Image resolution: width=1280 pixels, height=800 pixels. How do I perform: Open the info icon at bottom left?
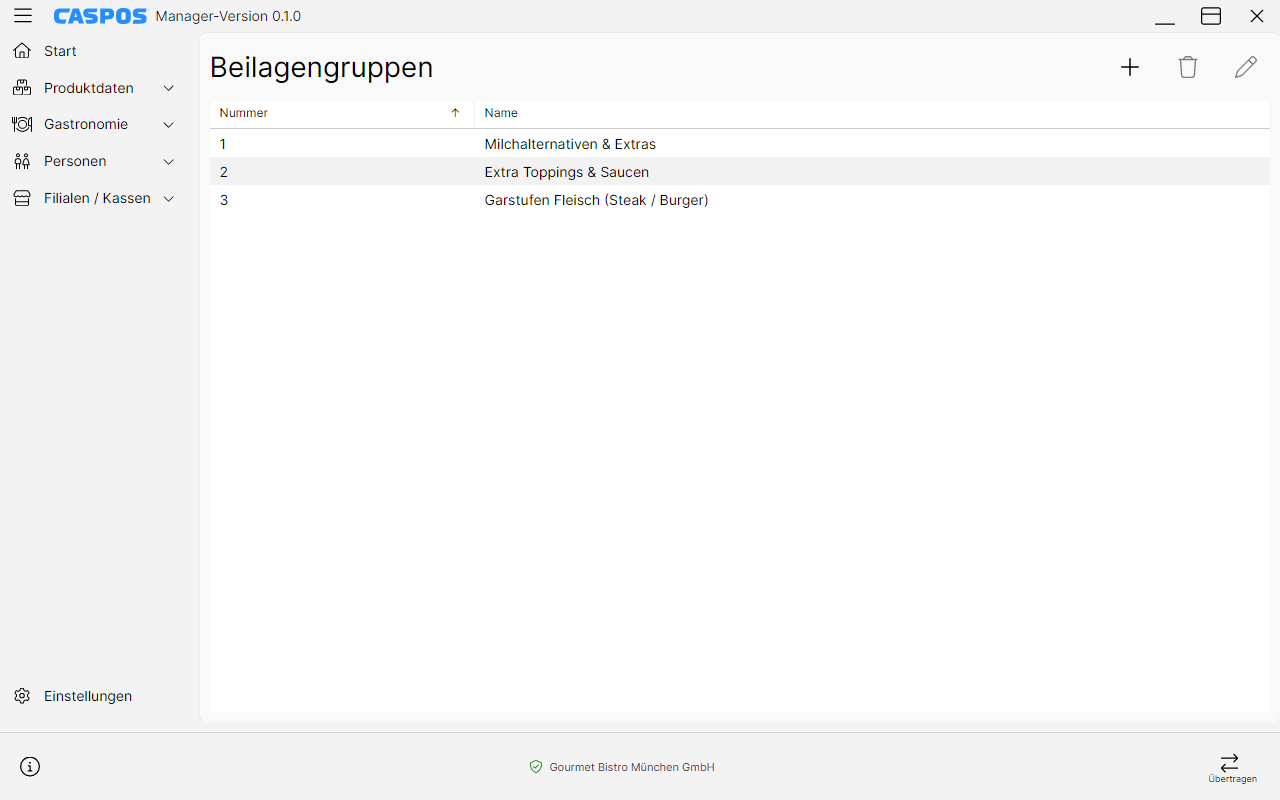coord(30,767)
